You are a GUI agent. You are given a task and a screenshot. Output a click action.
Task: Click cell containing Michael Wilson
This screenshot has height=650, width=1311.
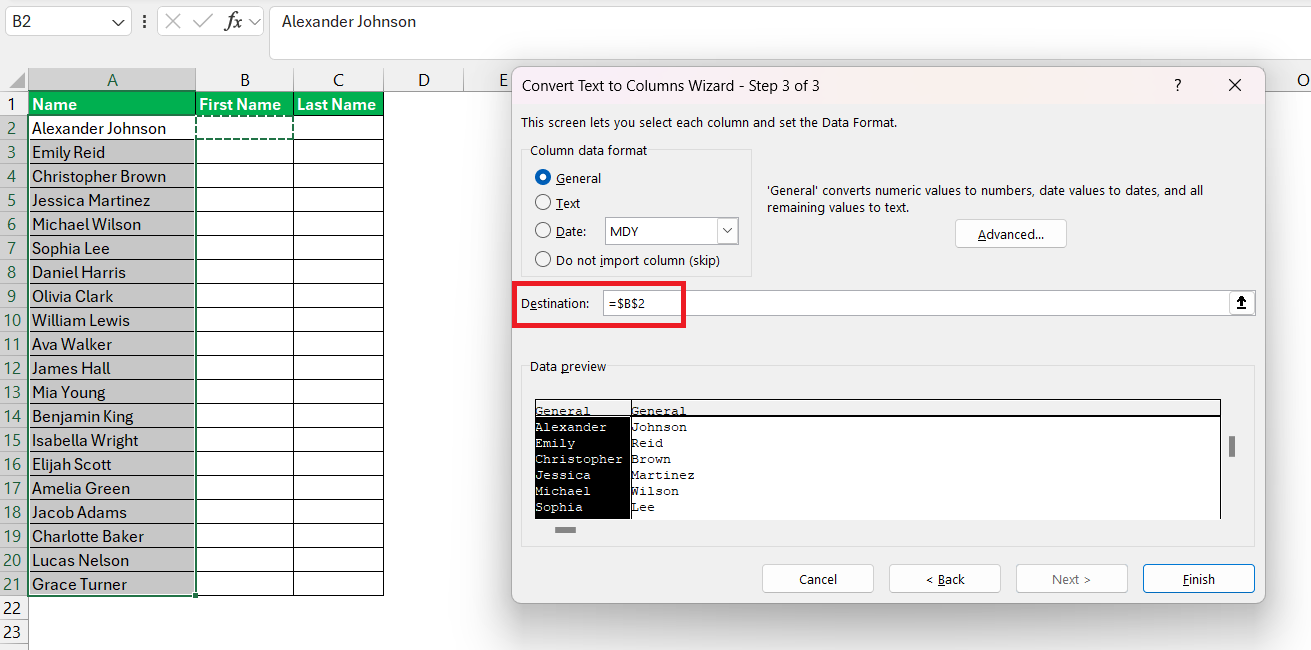click(112, 224)
